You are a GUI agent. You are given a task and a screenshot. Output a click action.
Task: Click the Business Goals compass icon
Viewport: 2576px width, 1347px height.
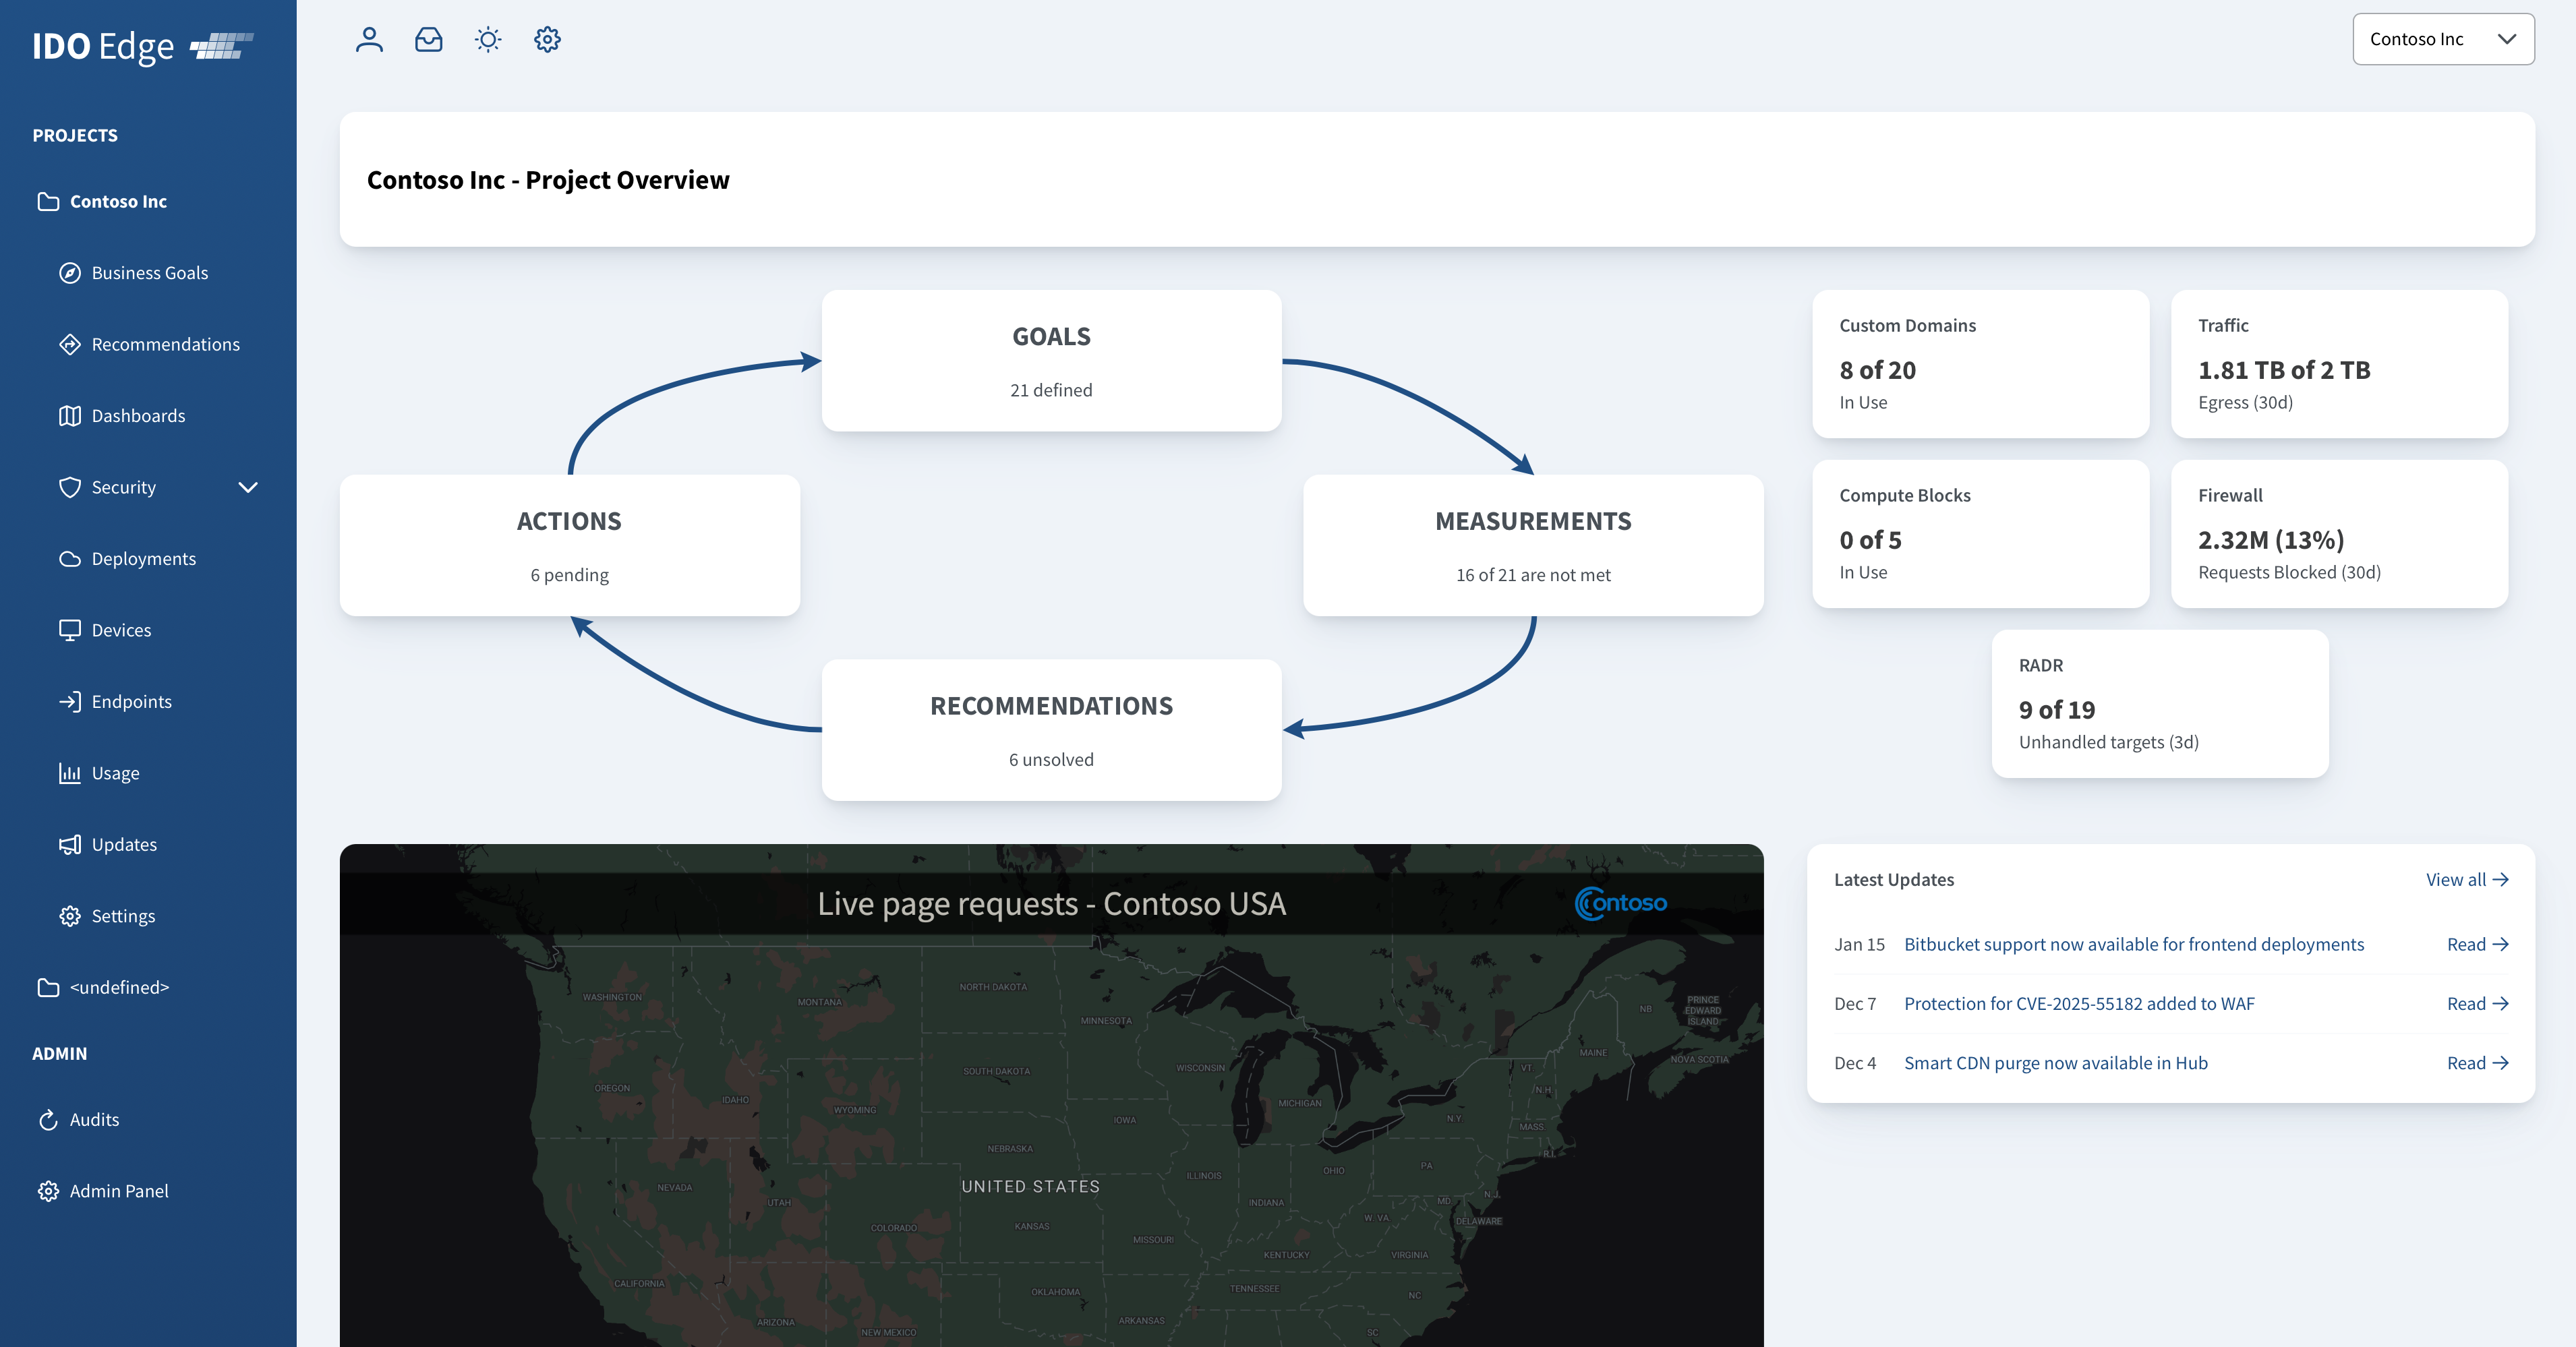coord(70,273)
